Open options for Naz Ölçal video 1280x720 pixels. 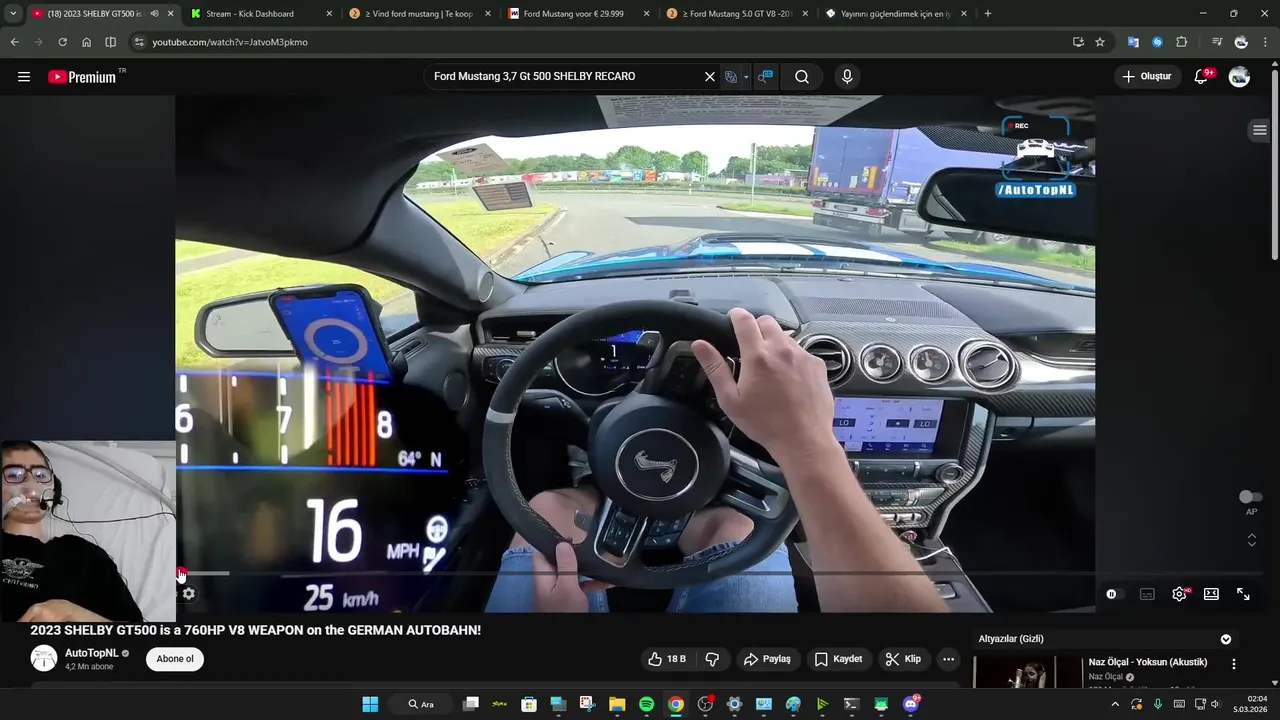click(1234, 664)
